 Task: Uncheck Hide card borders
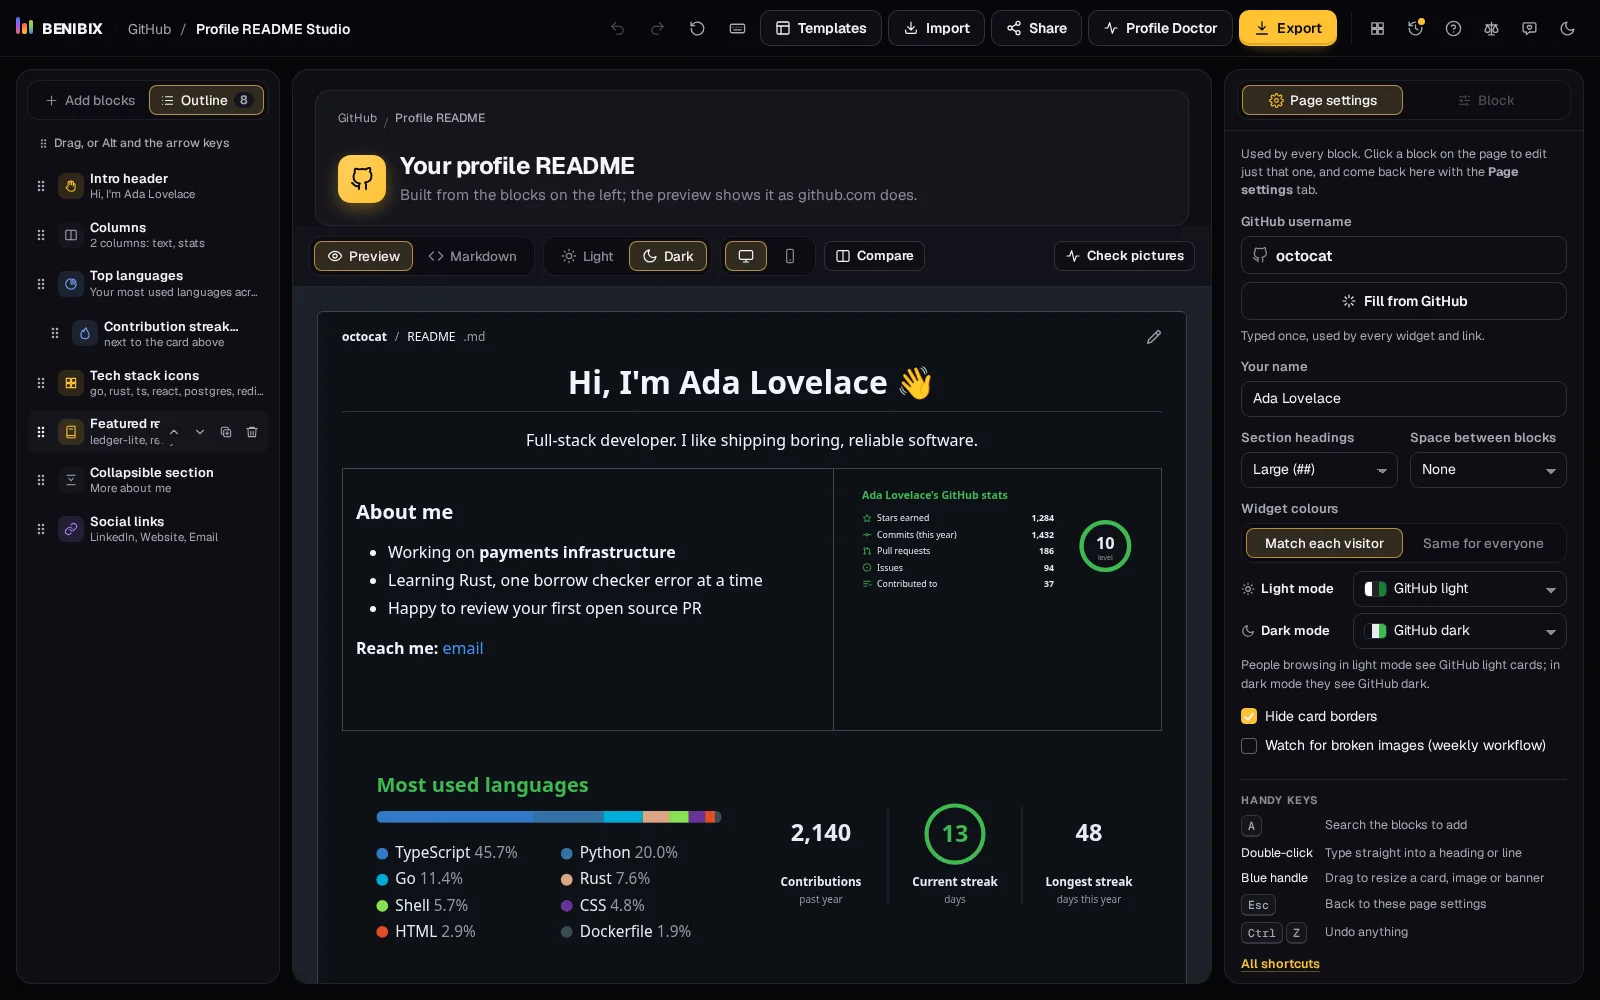click(x=1249, y=716)
